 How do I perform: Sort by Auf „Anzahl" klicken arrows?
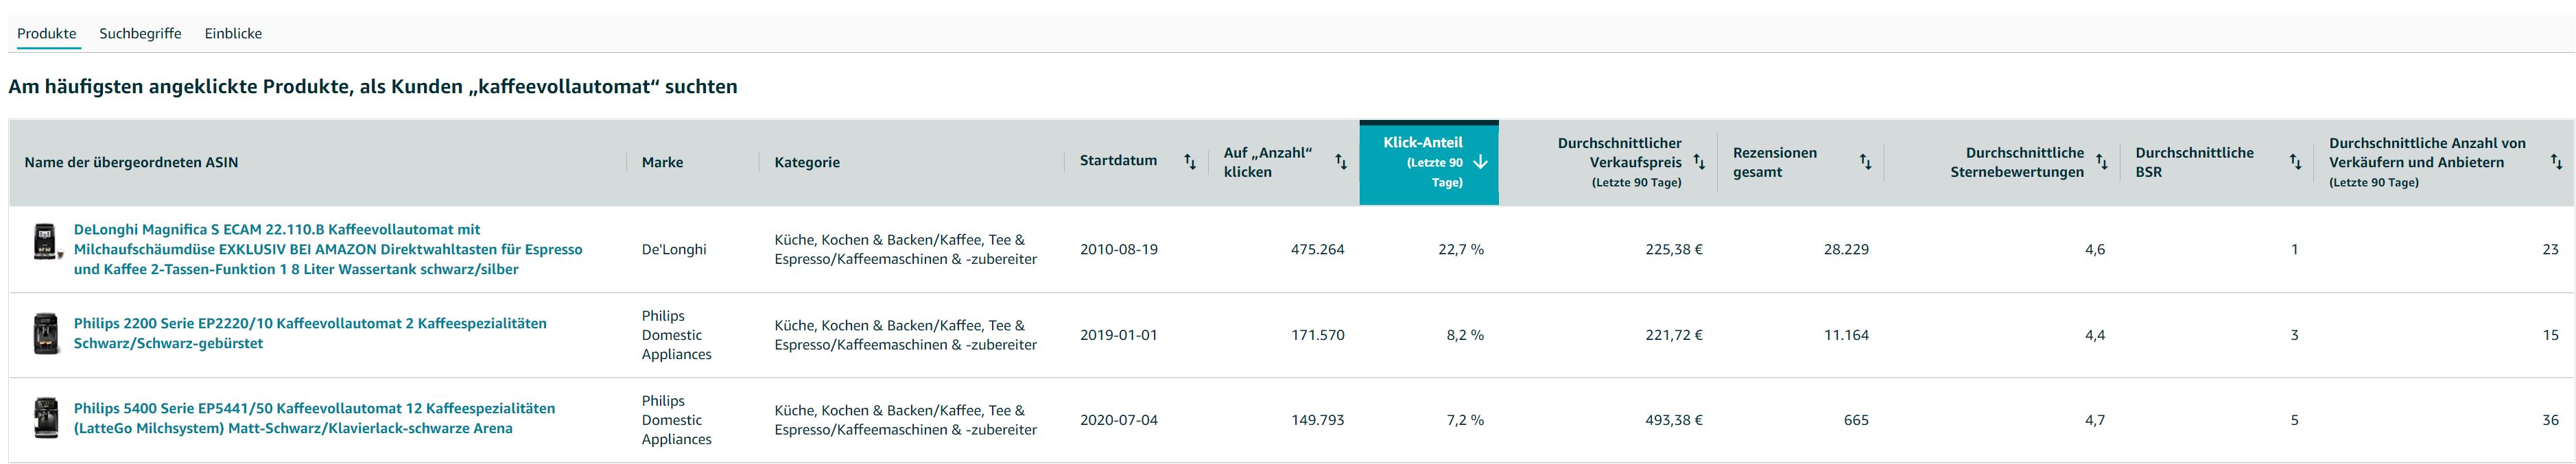1341,162
